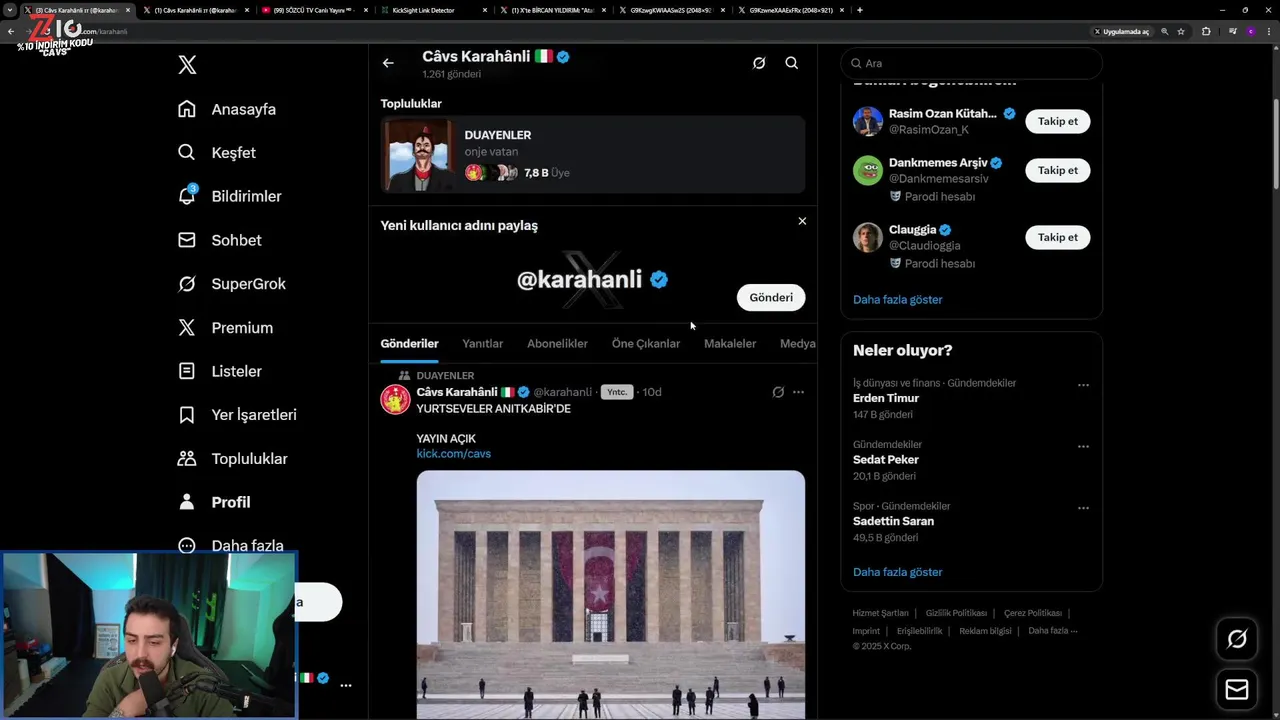Image resolution: width=1280 pixels, height=720 pixels.
Task: Open the Anıtkabir post image
Action: (611, 595)
